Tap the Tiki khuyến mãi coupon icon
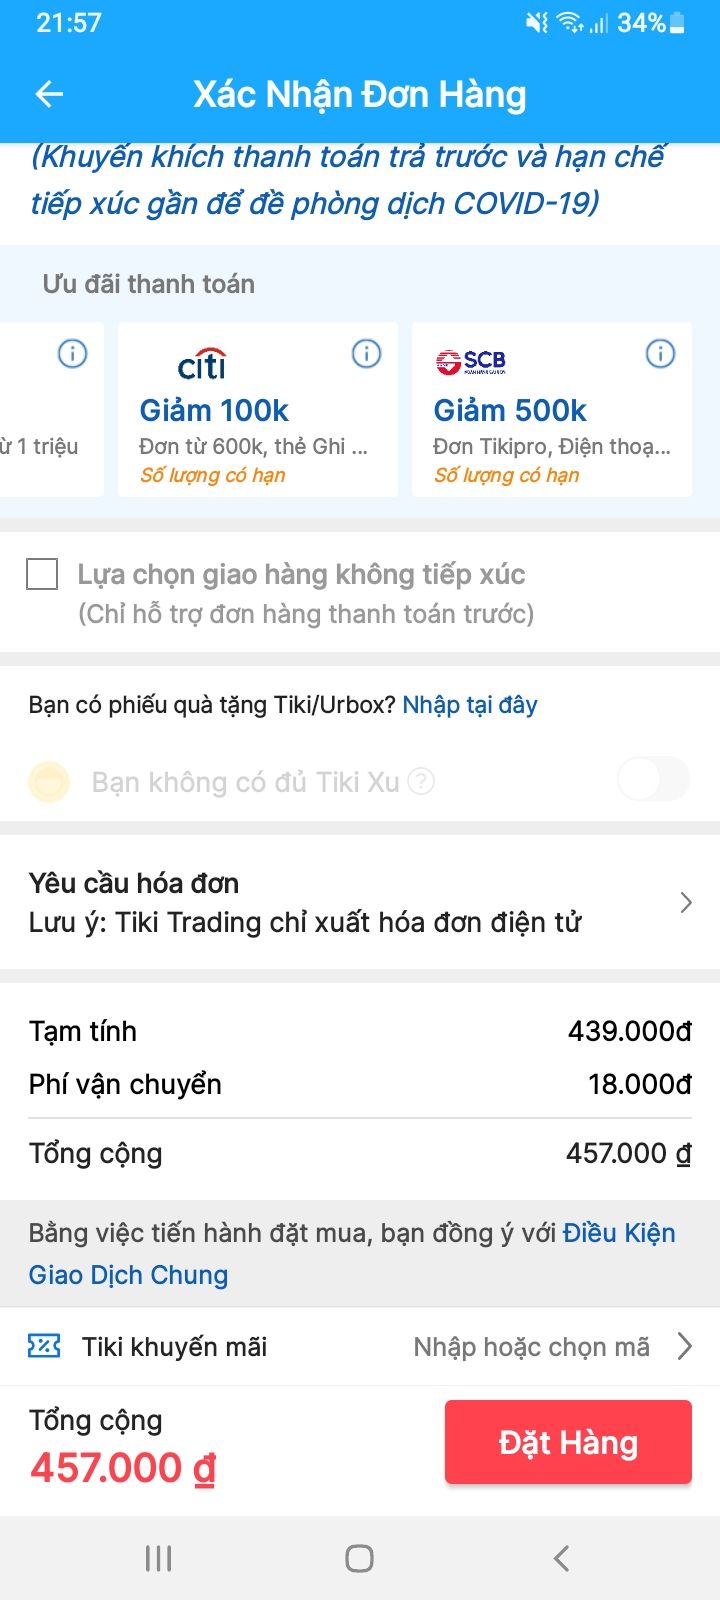 pos(44,1346)
